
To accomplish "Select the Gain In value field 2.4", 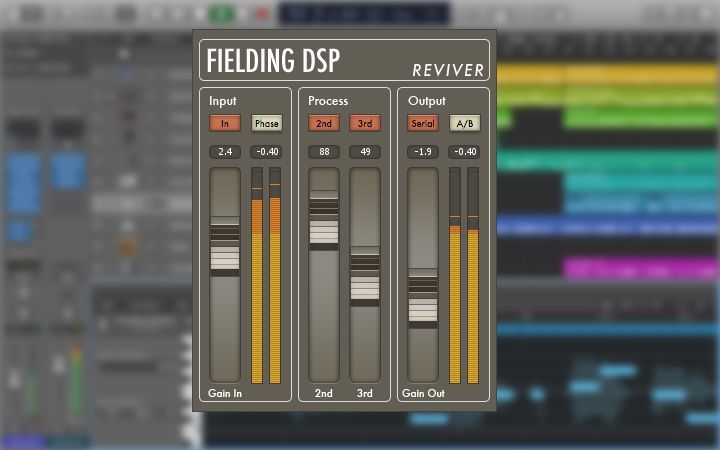I will pyautogui.click(x=225, y=152).
